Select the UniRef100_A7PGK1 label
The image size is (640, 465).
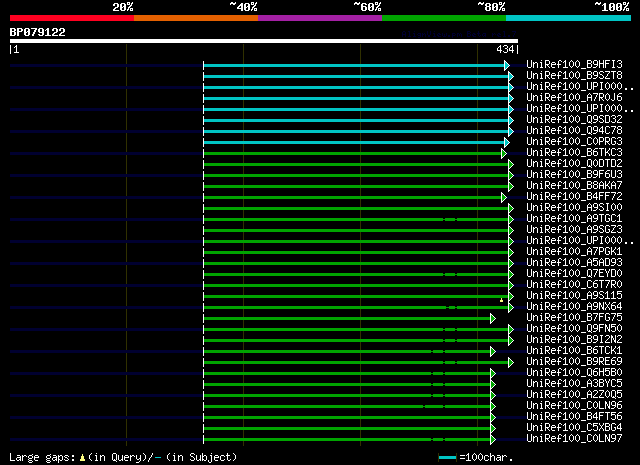(x=574, y=251)
